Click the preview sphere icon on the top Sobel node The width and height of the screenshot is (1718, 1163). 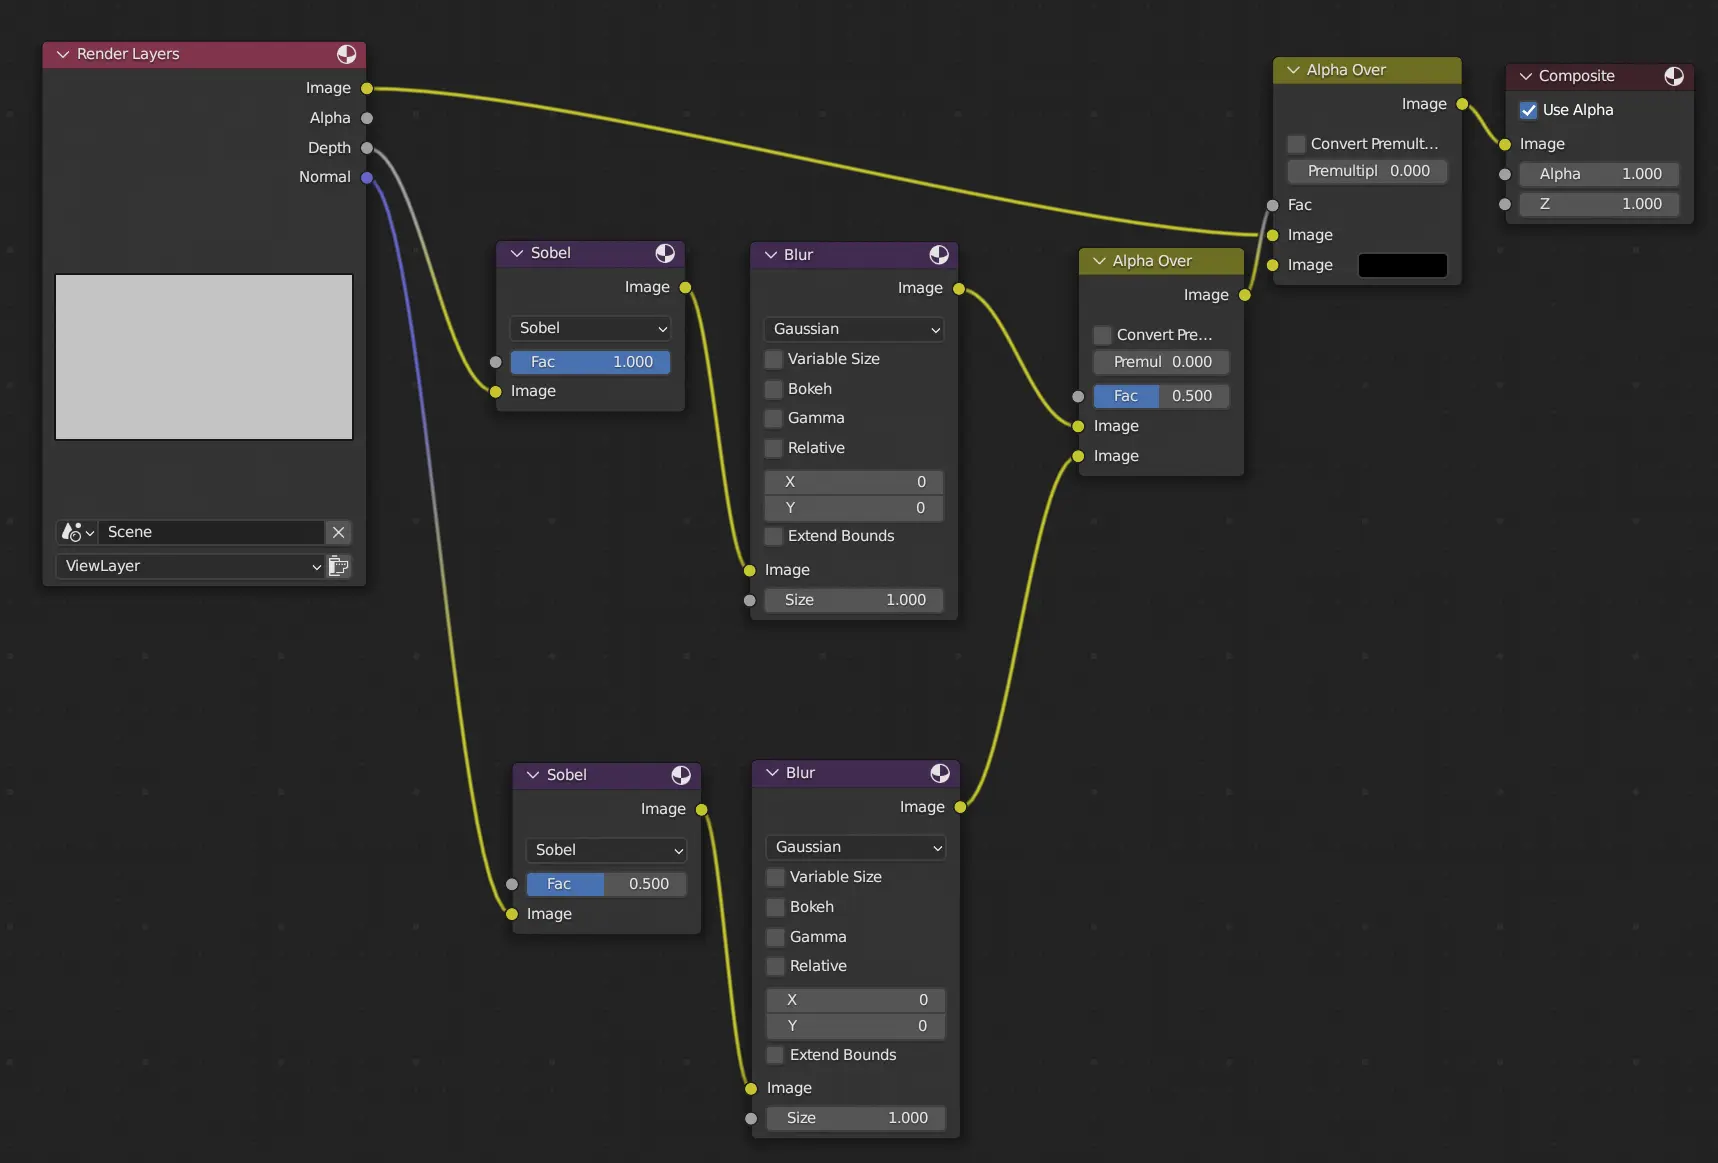[665, 253]
